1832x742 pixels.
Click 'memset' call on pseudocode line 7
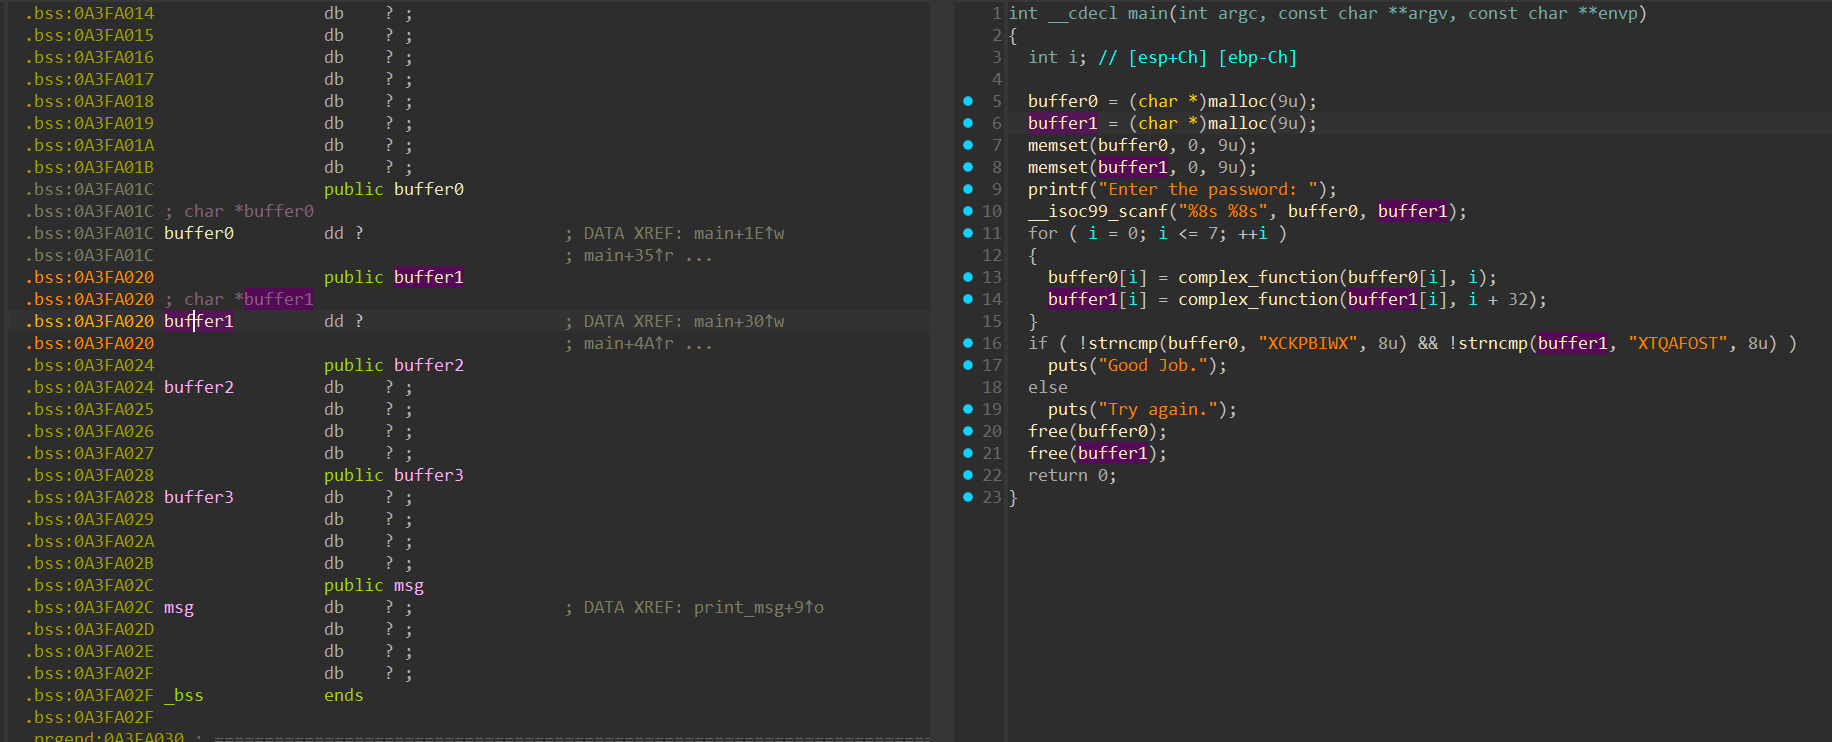(1058, 145)
